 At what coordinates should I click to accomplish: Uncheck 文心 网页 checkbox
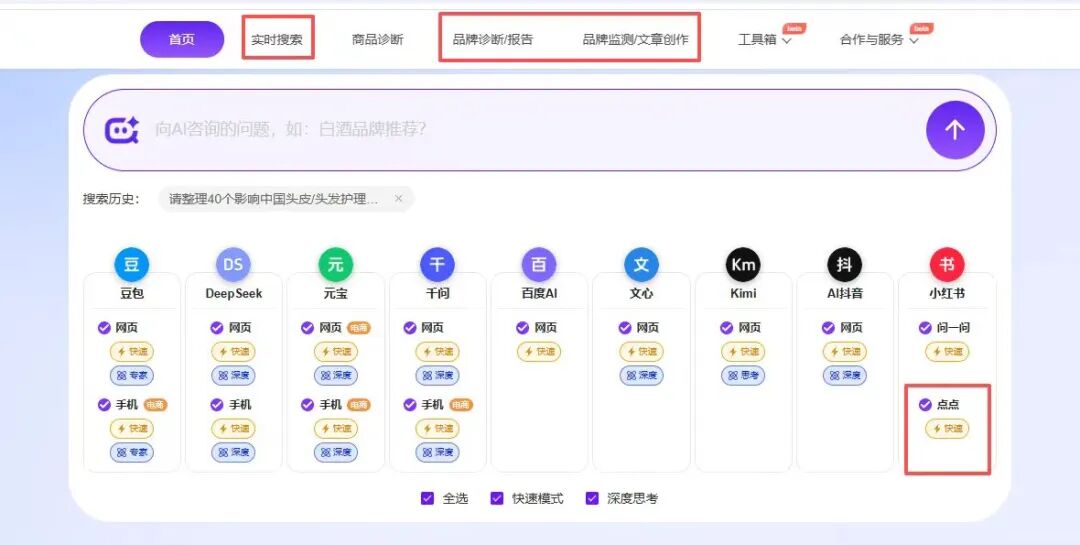click(625, 328)
